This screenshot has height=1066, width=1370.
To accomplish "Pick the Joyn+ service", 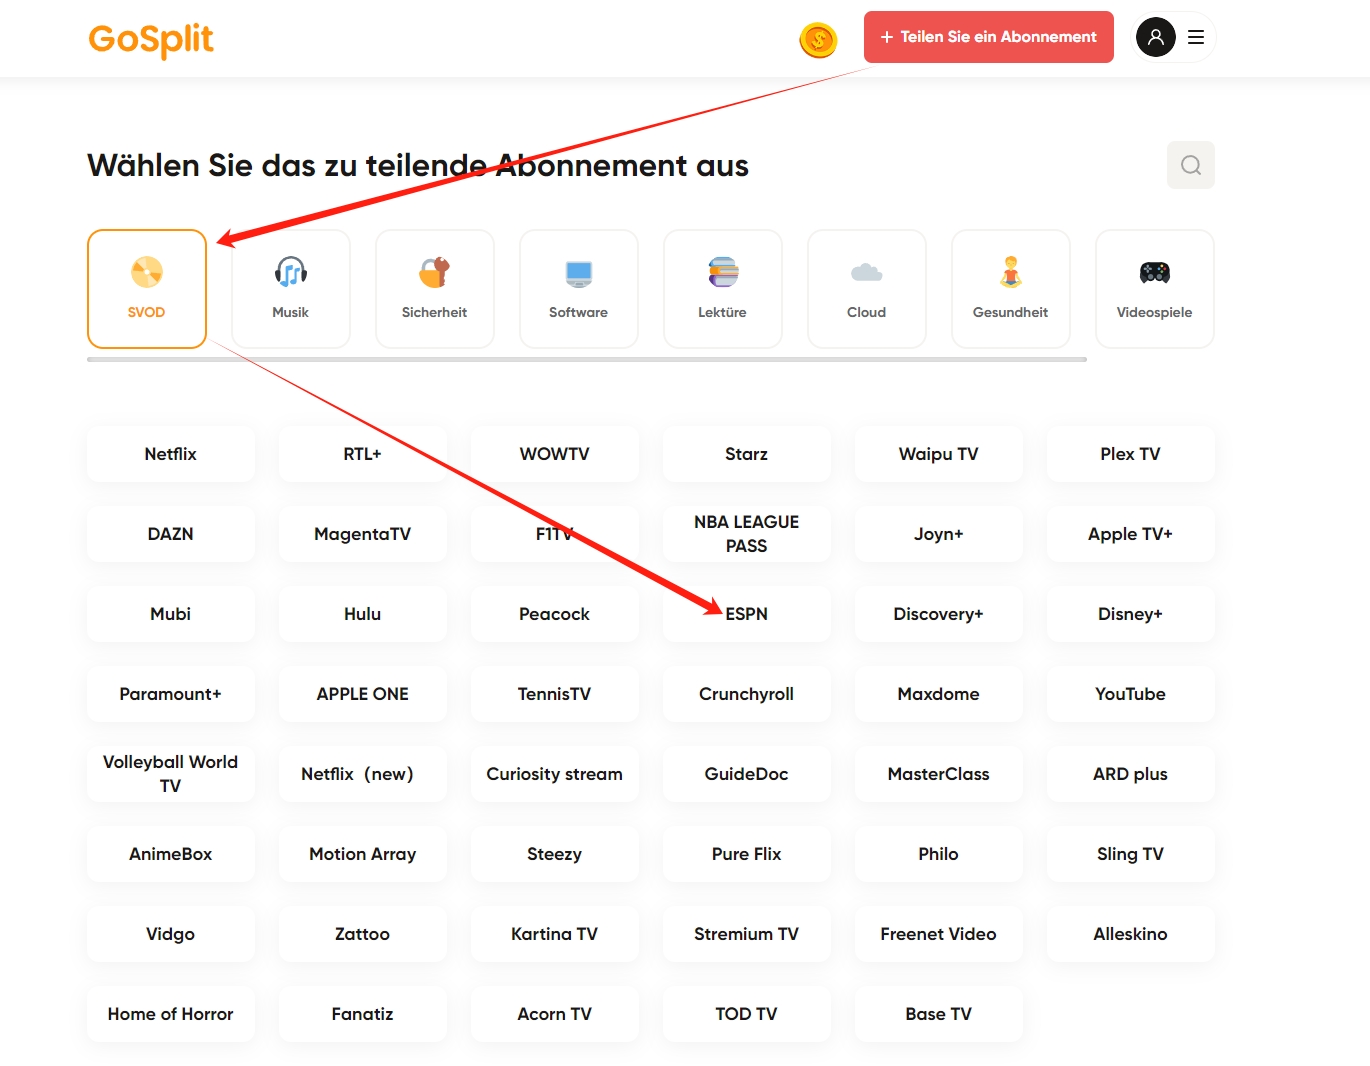I will 939,534.
